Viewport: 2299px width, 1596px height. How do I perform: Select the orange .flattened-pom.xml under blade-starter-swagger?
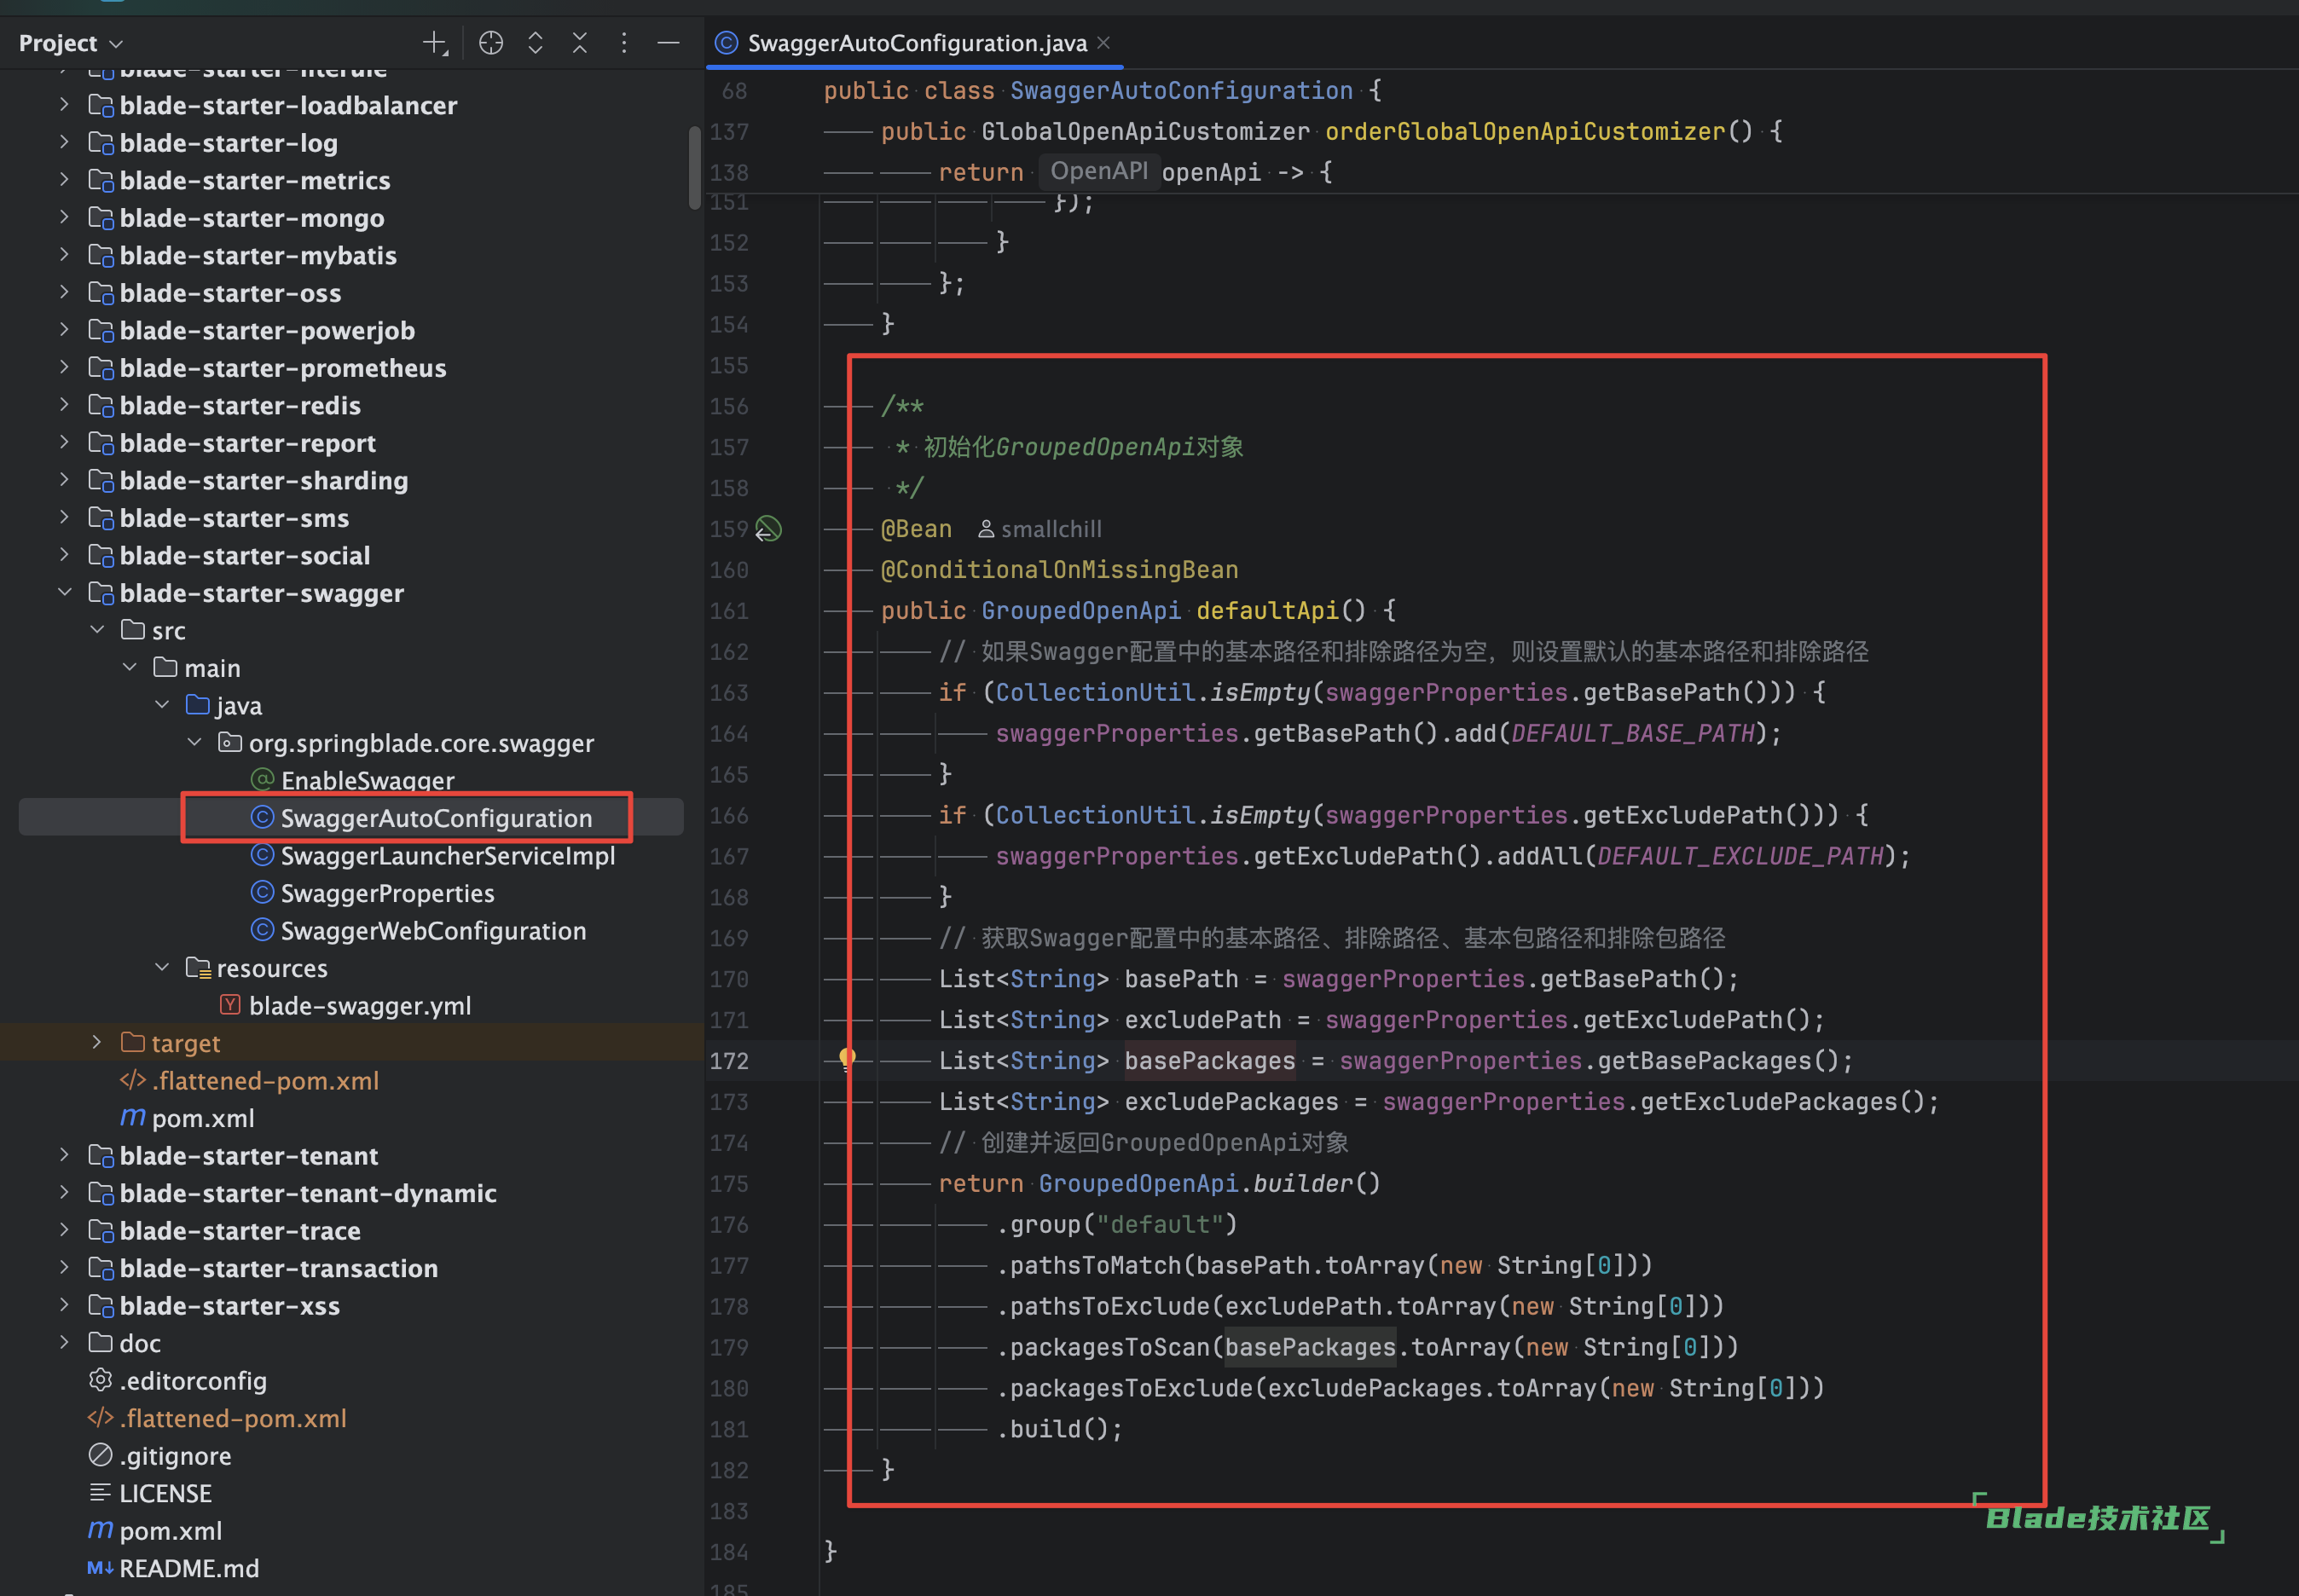click(265, 1081)
